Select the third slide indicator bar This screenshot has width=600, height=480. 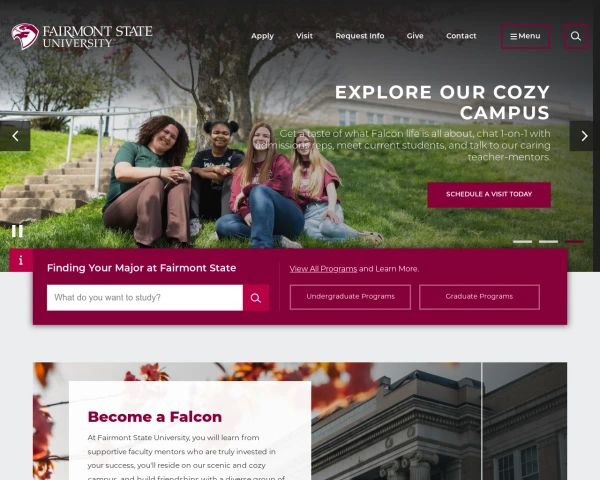click(x=574, y=242)
